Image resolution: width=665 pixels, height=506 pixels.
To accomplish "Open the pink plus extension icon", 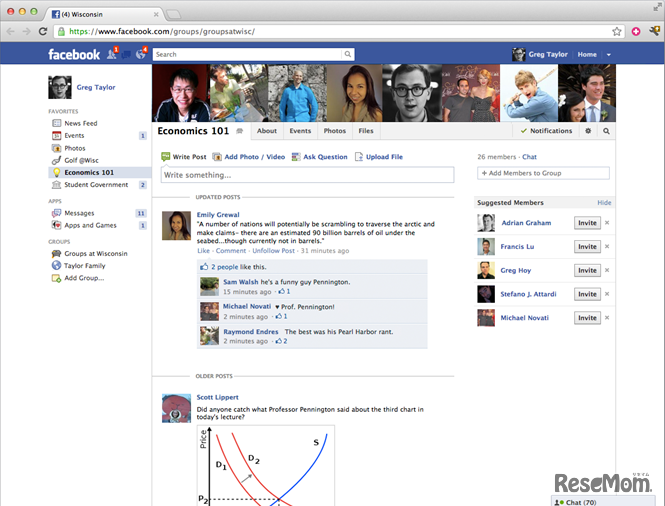I will click(636, 31).
